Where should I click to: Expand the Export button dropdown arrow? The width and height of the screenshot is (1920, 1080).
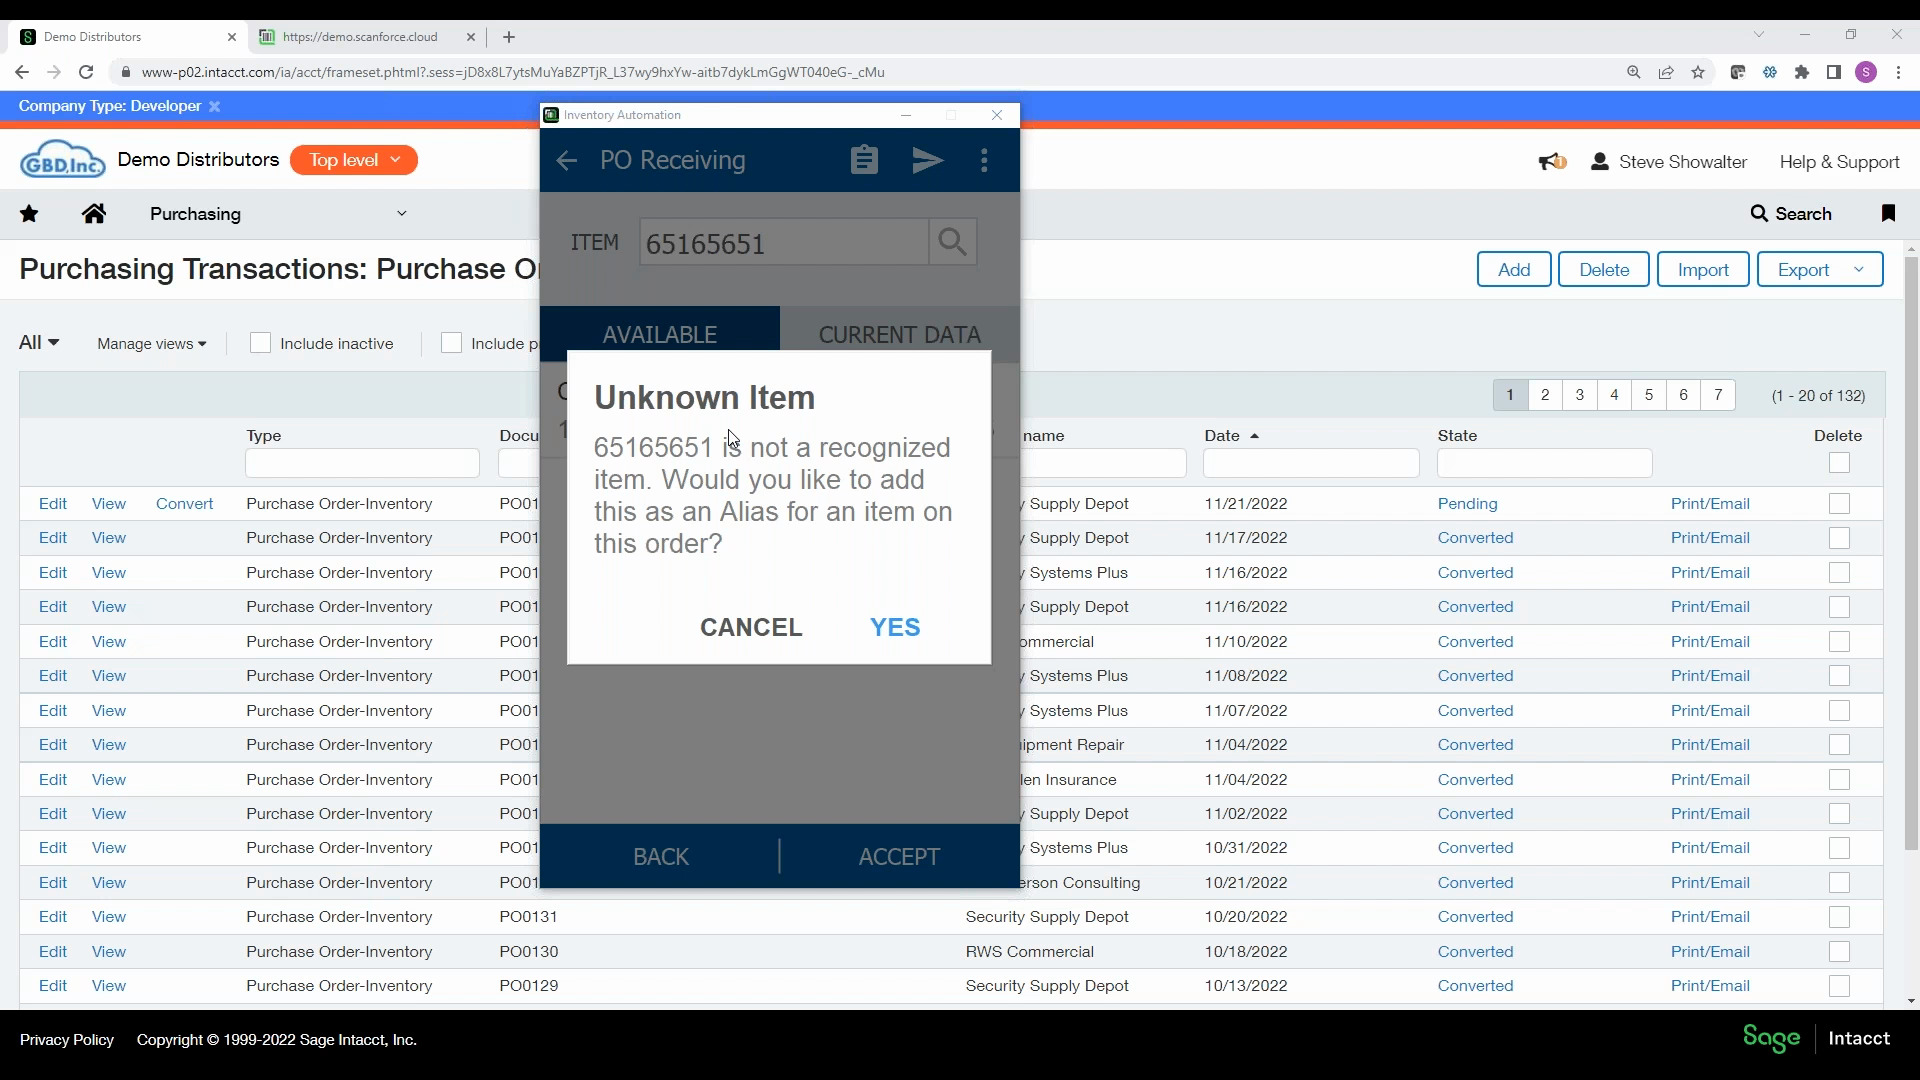coord(1859,269)
